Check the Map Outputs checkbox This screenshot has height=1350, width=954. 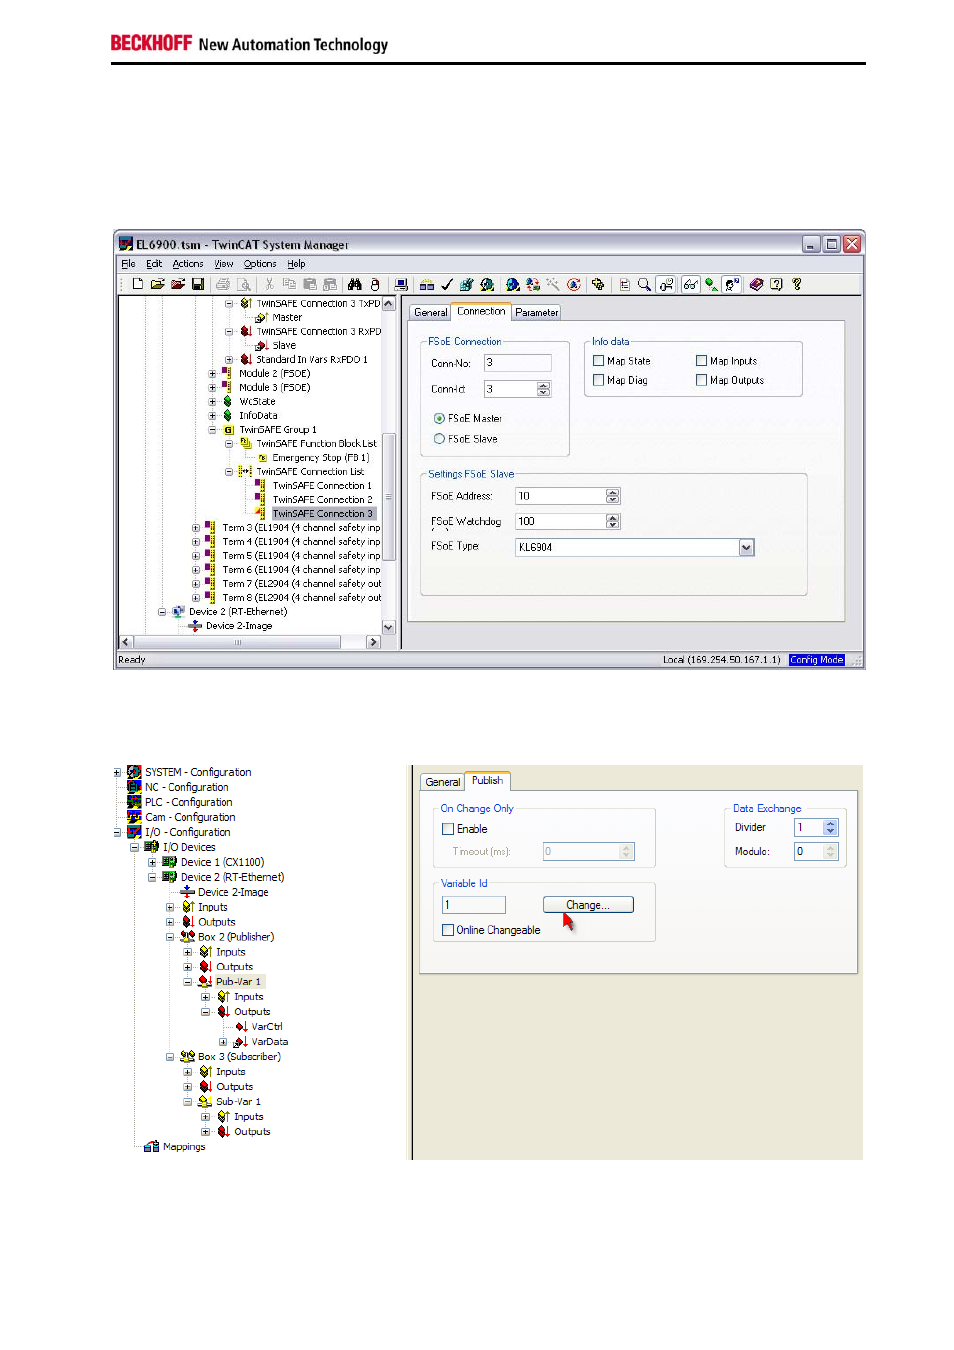701,380
